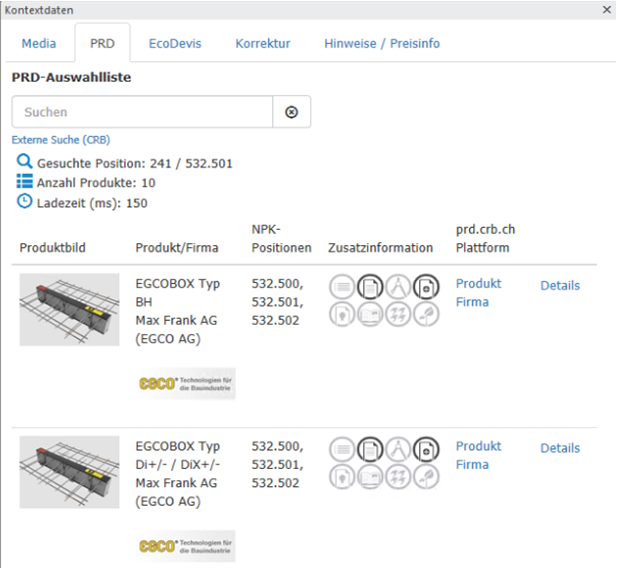The image size is (618, 571).
Task: Click NPK positions of EGCOBOX Typ Di+/- row
Action: pos(277,465)
